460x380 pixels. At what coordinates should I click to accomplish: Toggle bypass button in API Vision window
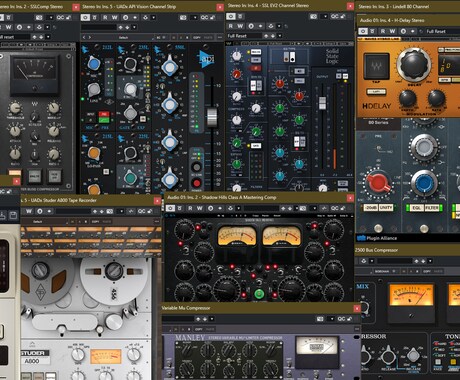click(95, 17)
